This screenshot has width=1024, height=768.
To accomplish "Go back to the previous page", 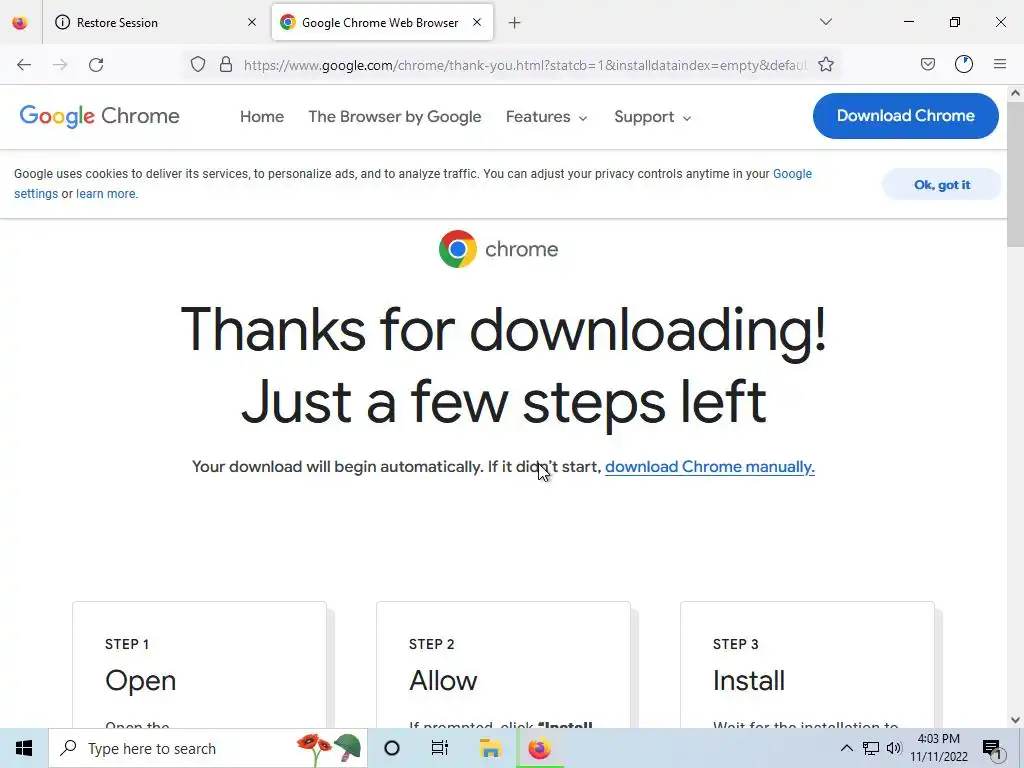I will (x=24, y=65).
